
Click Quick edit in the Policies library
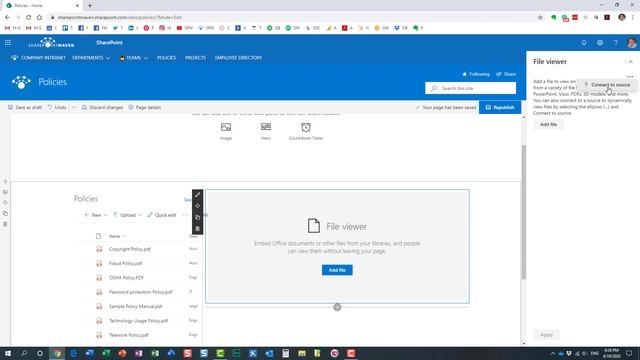162,215
